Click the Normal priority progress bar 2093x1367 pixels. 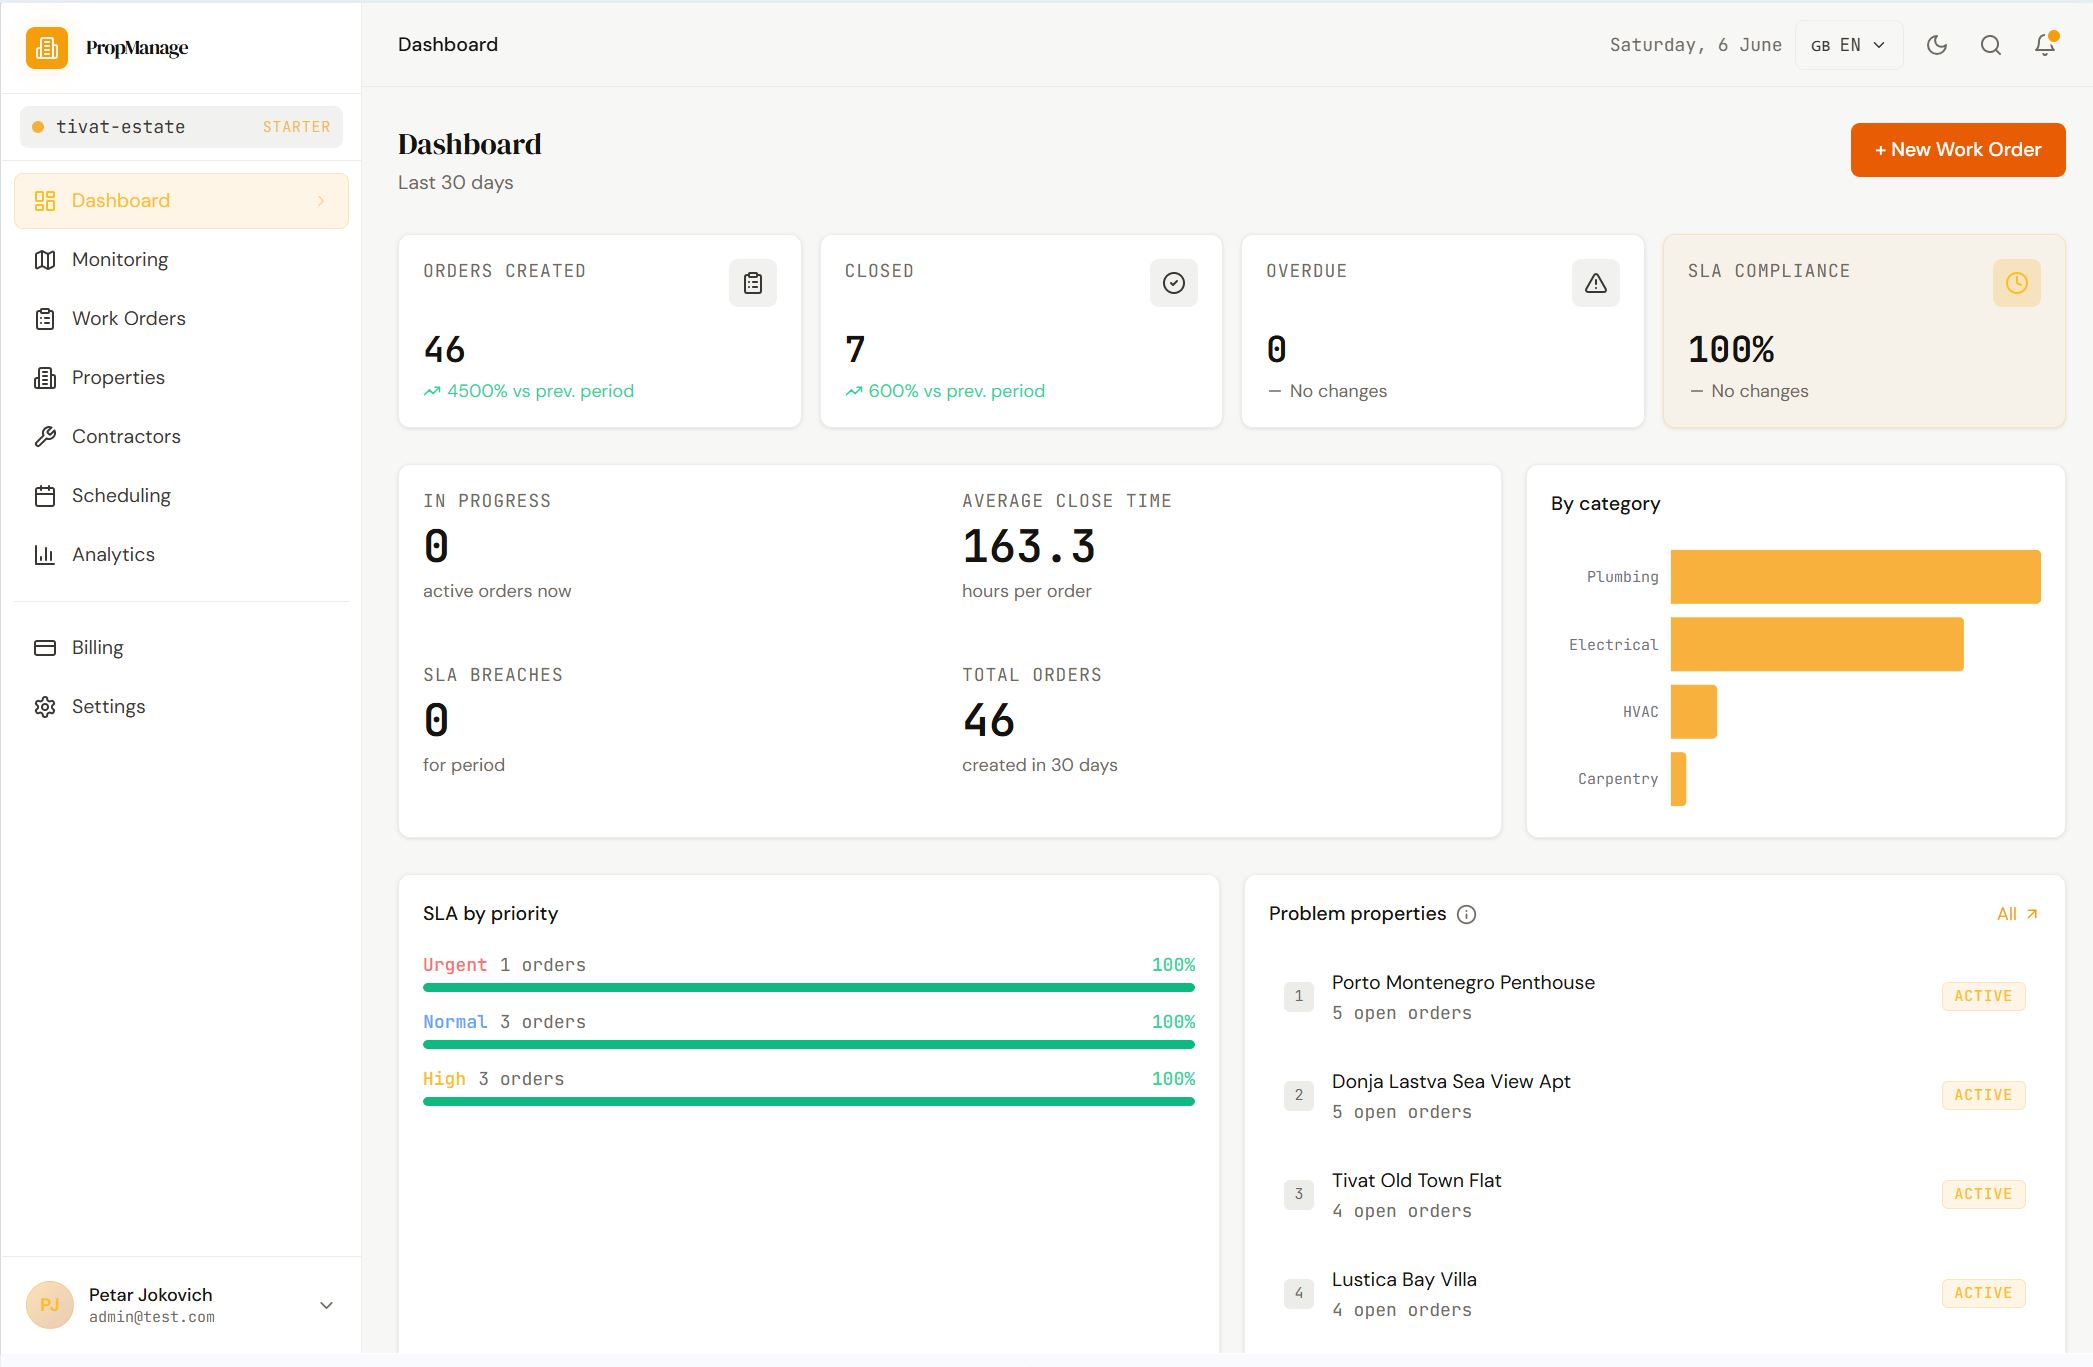pyautogui.click(x=809, y=1045)
